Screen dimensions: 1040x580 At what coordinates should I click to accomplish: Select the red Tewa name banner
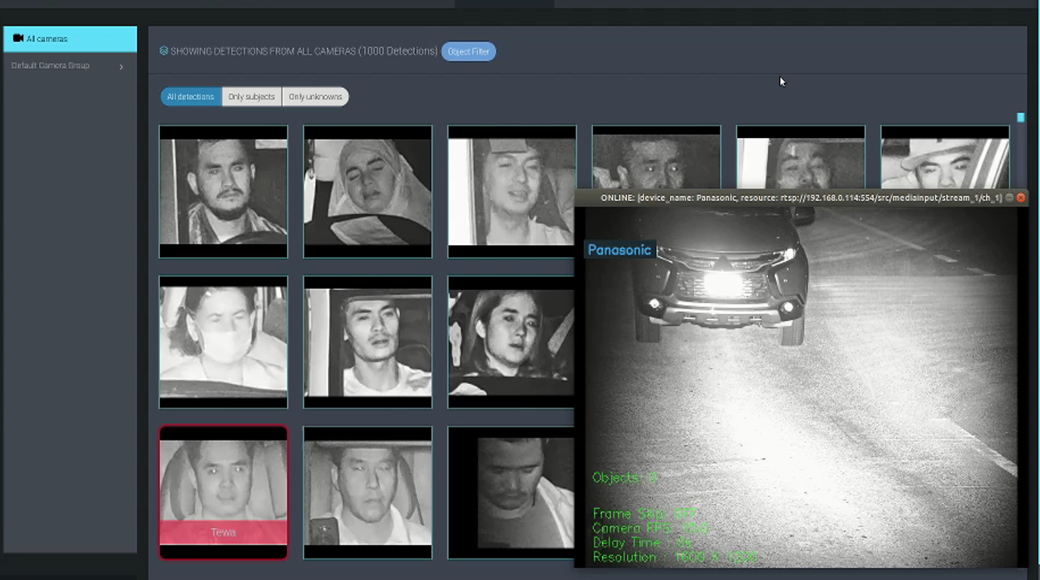click(223, 533)
